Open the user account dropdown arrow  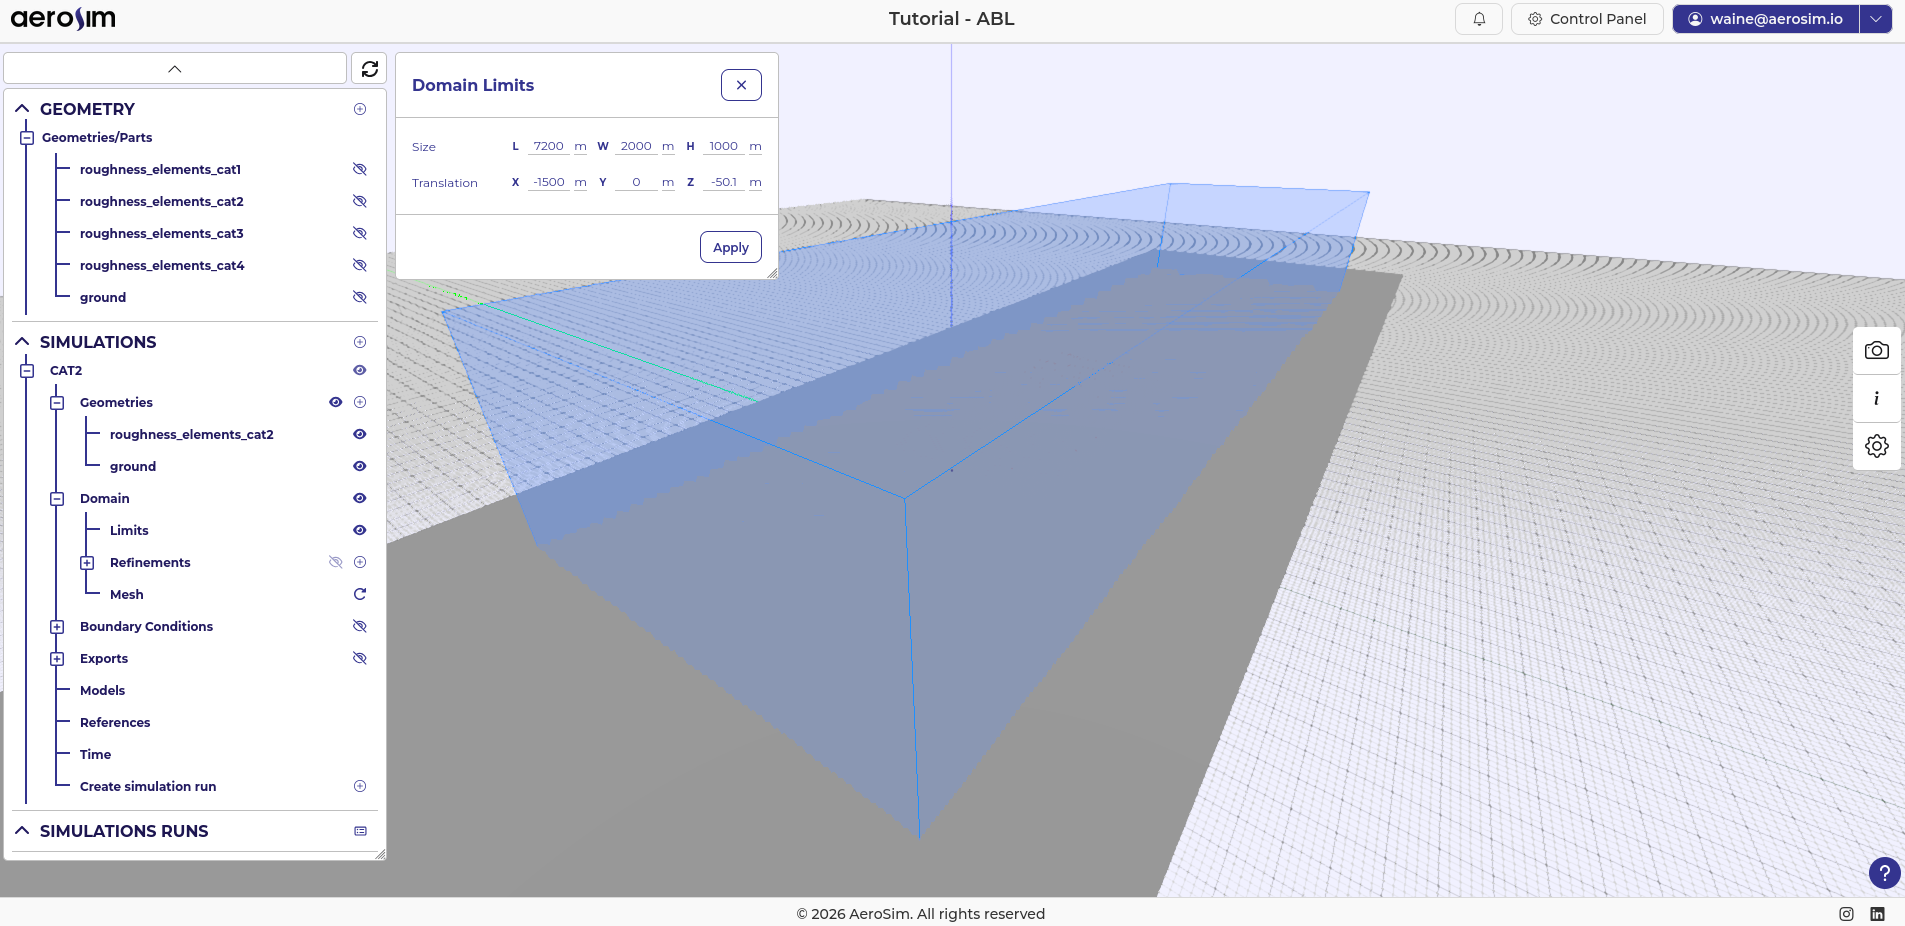coord(1875,19)
